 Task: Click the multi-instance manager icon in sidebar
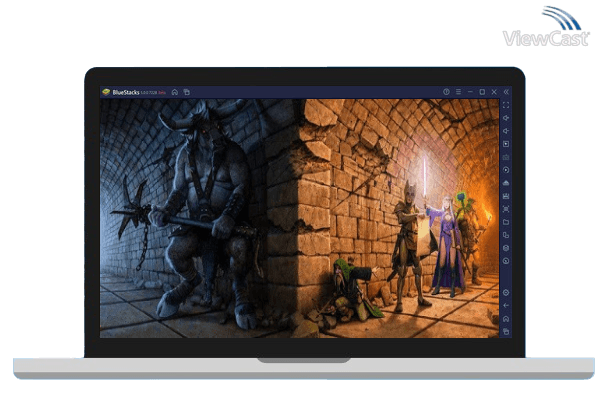tap(506, 235)
